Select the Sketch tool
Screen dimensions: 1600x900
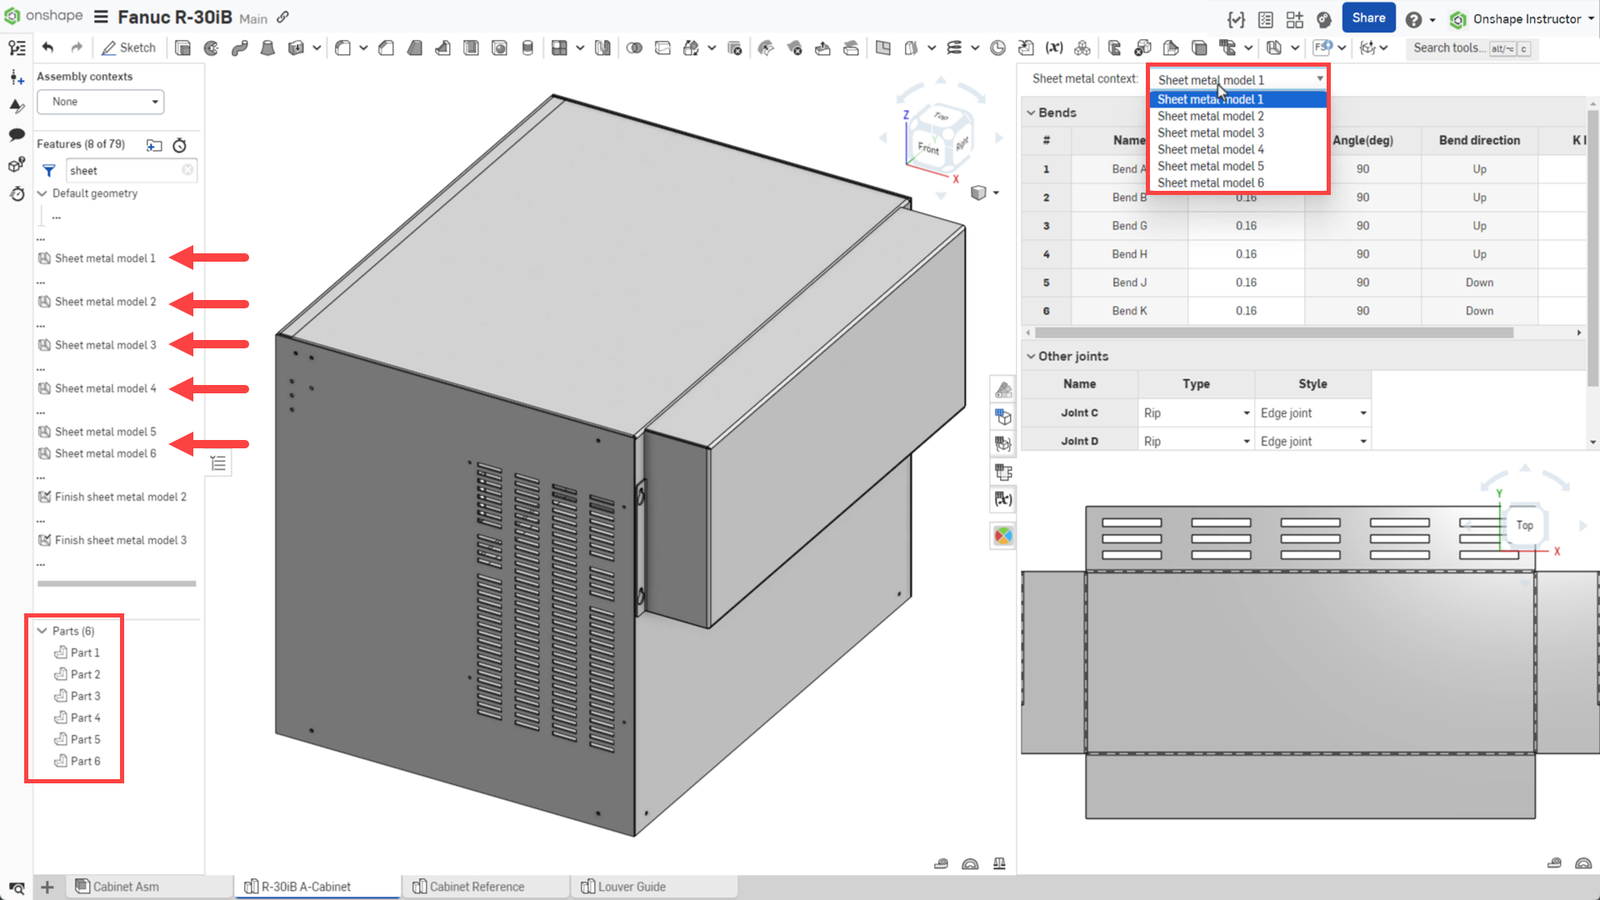[x=129, y=47]
